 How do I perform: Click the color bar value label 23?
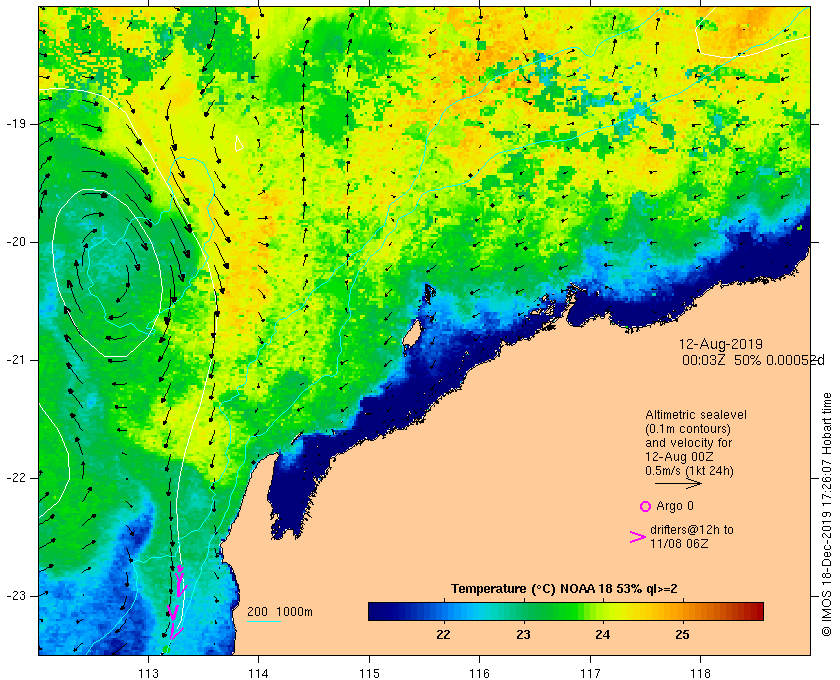click(523, 635)
